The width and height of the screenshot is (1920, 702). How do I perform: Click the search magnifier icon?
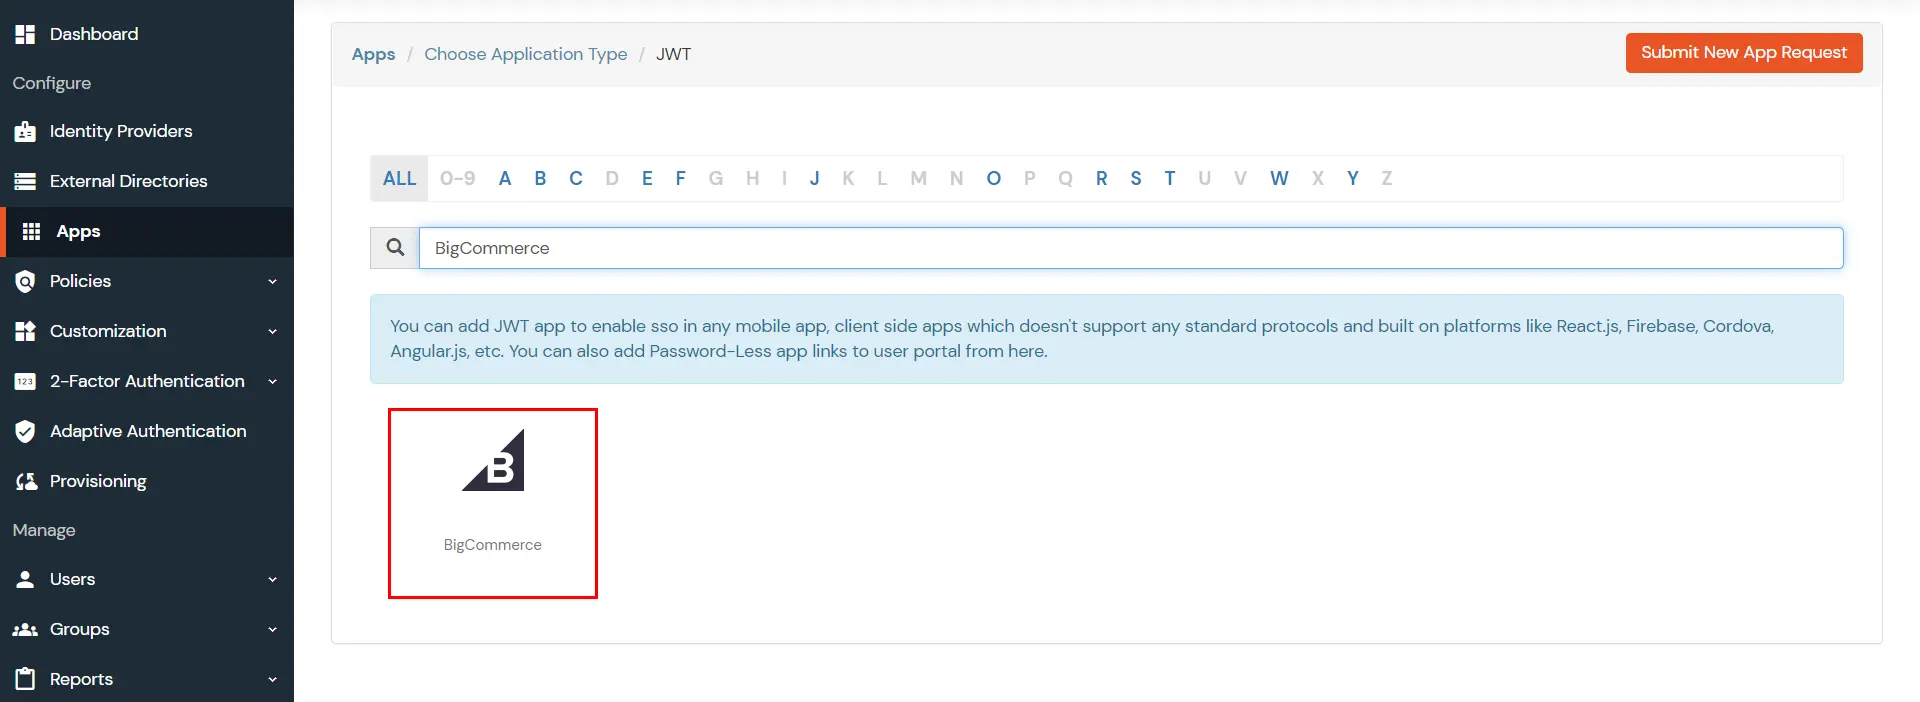[395, 248]
